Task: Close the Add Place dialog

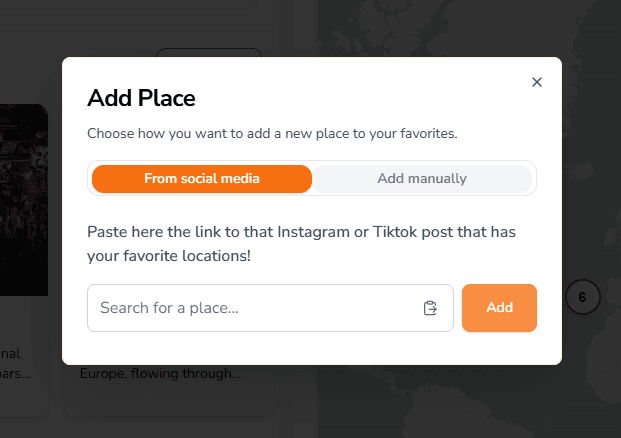Action: [537, 82]
